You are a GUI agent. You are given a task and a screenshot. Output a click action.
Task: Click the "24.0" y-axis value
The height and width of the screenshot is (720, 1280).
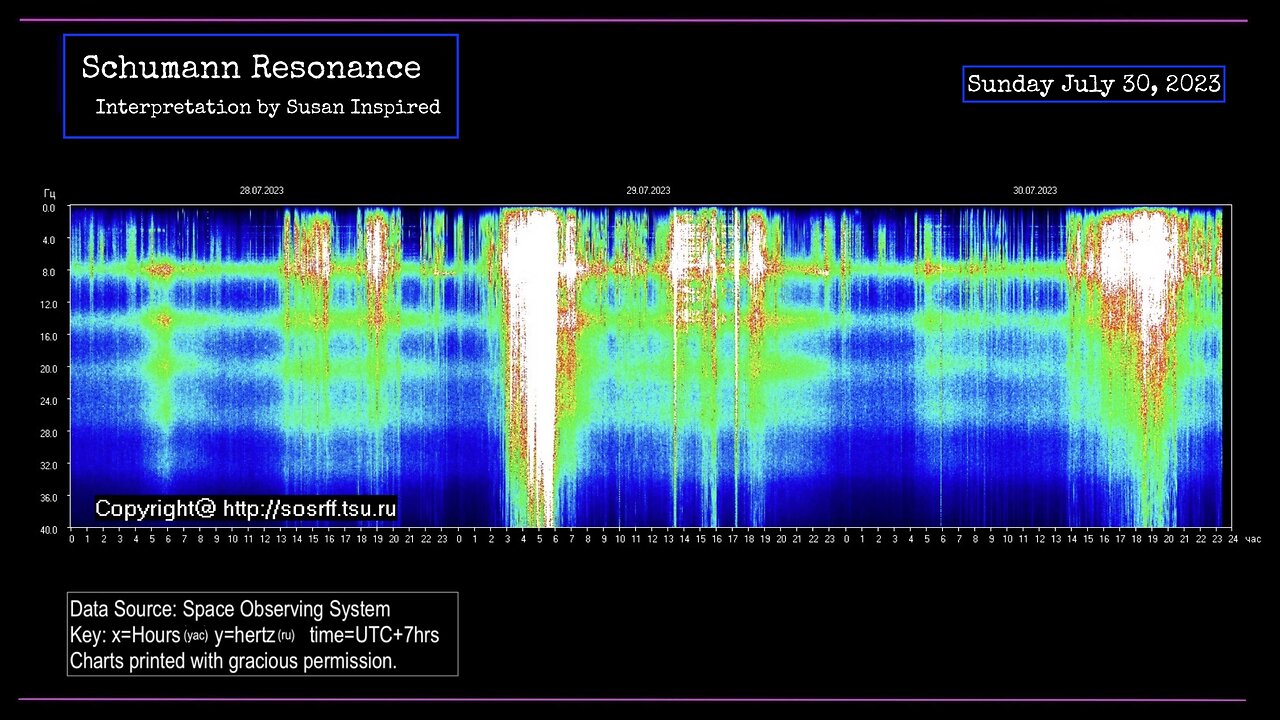49,400
